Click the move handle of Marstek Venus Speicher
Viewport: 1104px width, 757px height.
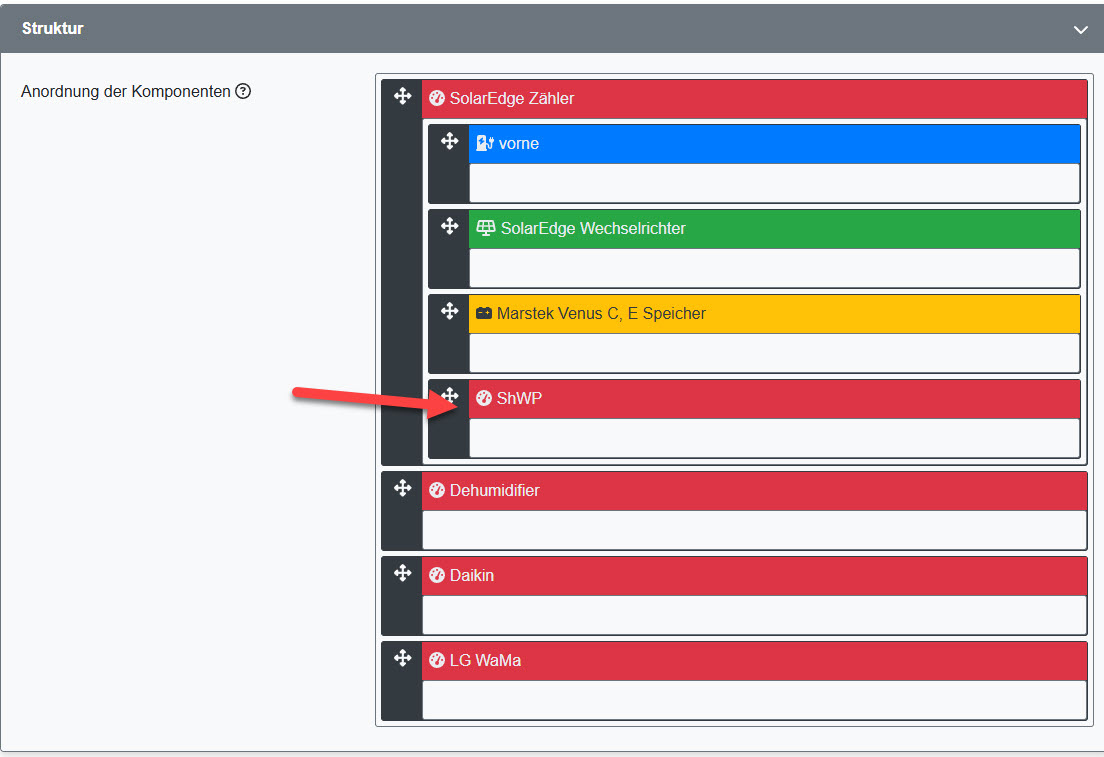pos(449,311)
